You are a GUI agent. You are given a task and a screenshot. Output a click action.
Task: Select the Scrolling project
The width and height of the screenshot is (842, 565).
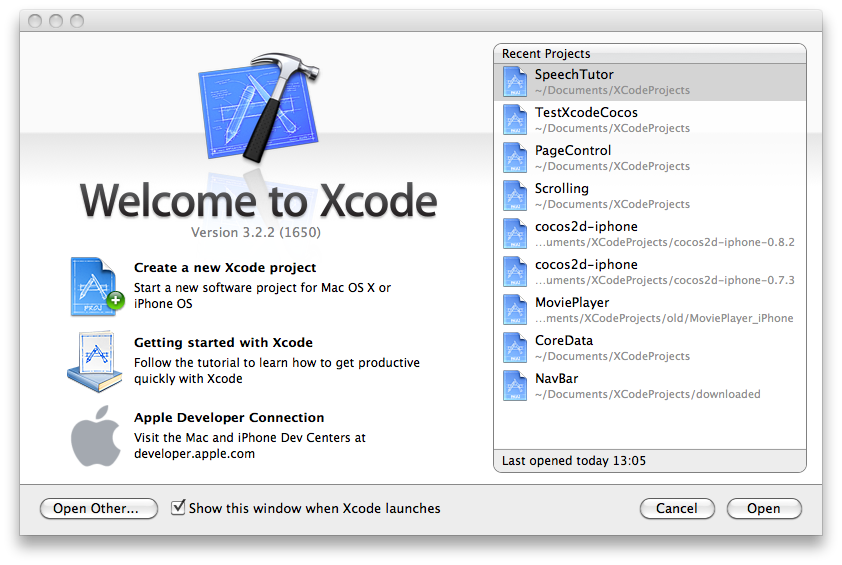coord(650,196)
